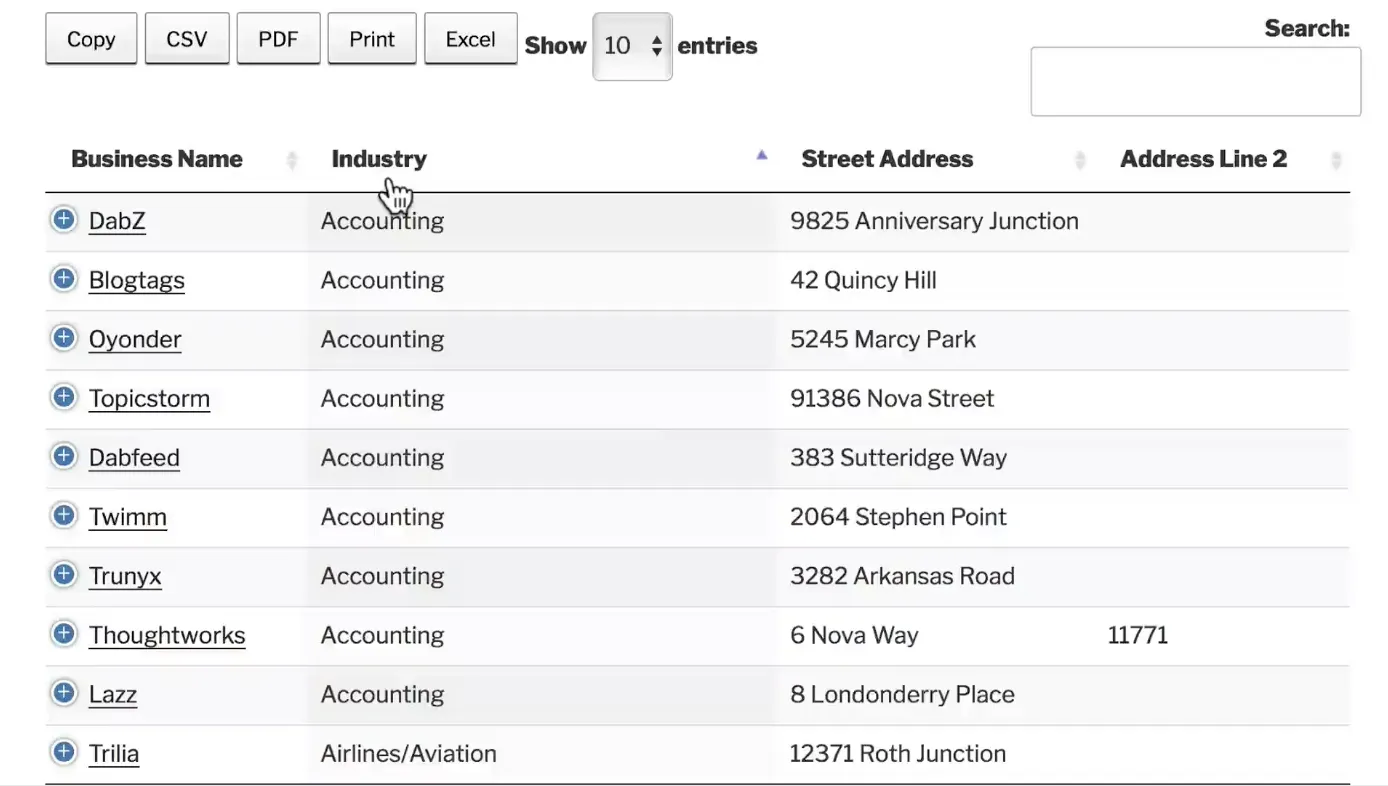The width and height of the screenshot is (1388, 786).
Task: Expand the Oyonder row plus icon
Action: [x=63, y=338]
